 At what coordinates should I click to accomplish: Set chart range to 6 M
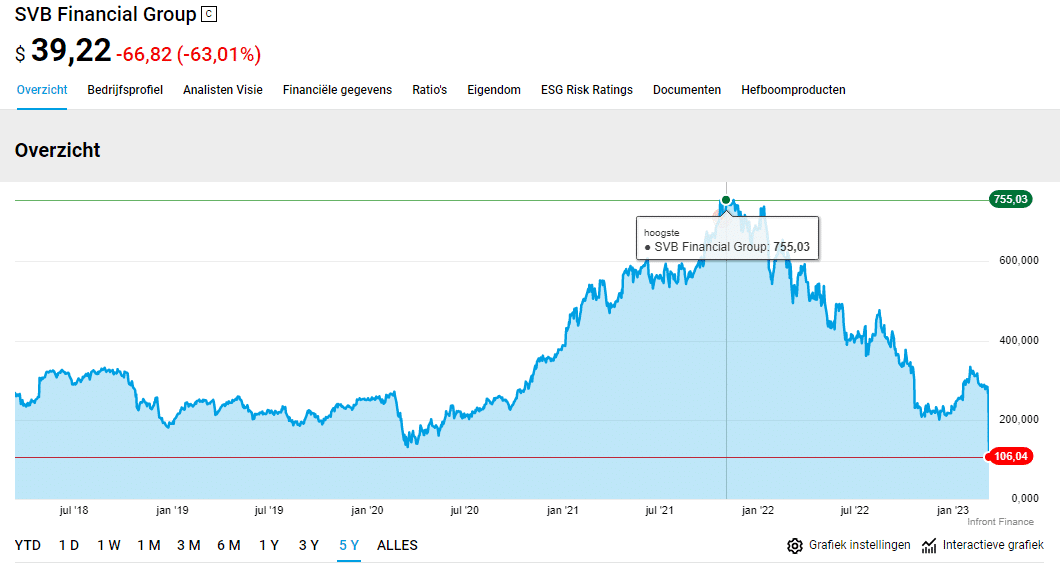228,545
